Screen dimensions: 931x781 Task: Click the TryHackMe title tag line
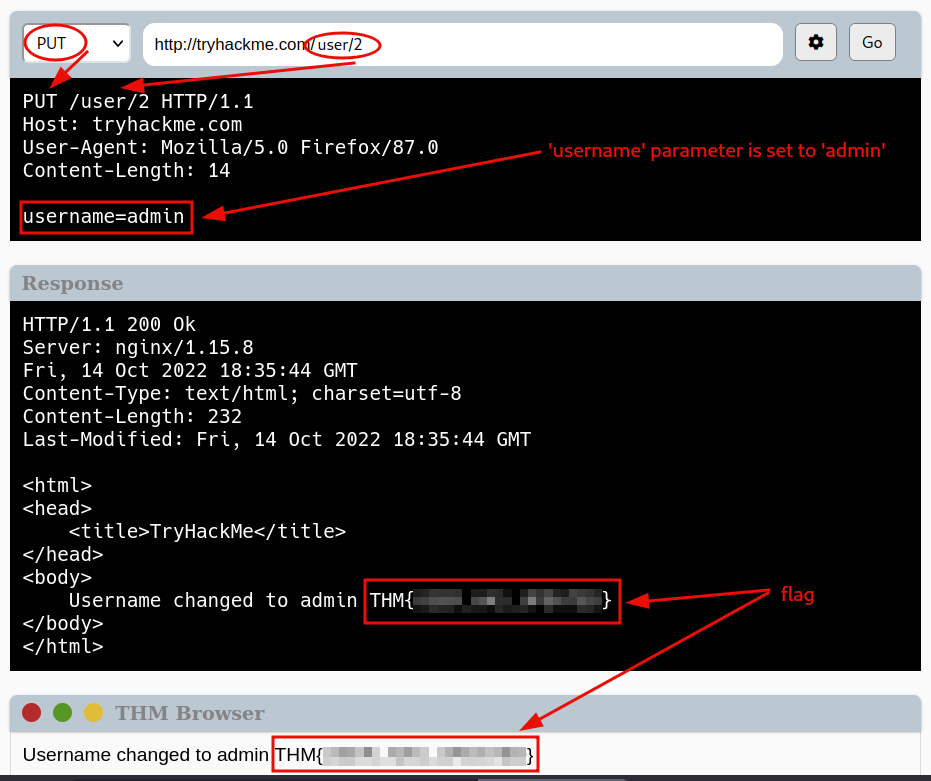click(x=207, y=531)
